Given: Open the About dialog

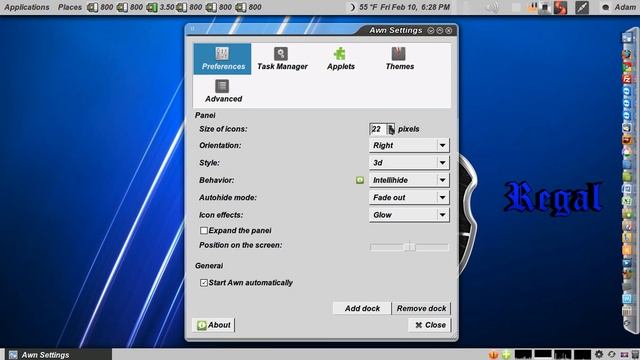Looking at the screenshot, I should coord(213,325).
